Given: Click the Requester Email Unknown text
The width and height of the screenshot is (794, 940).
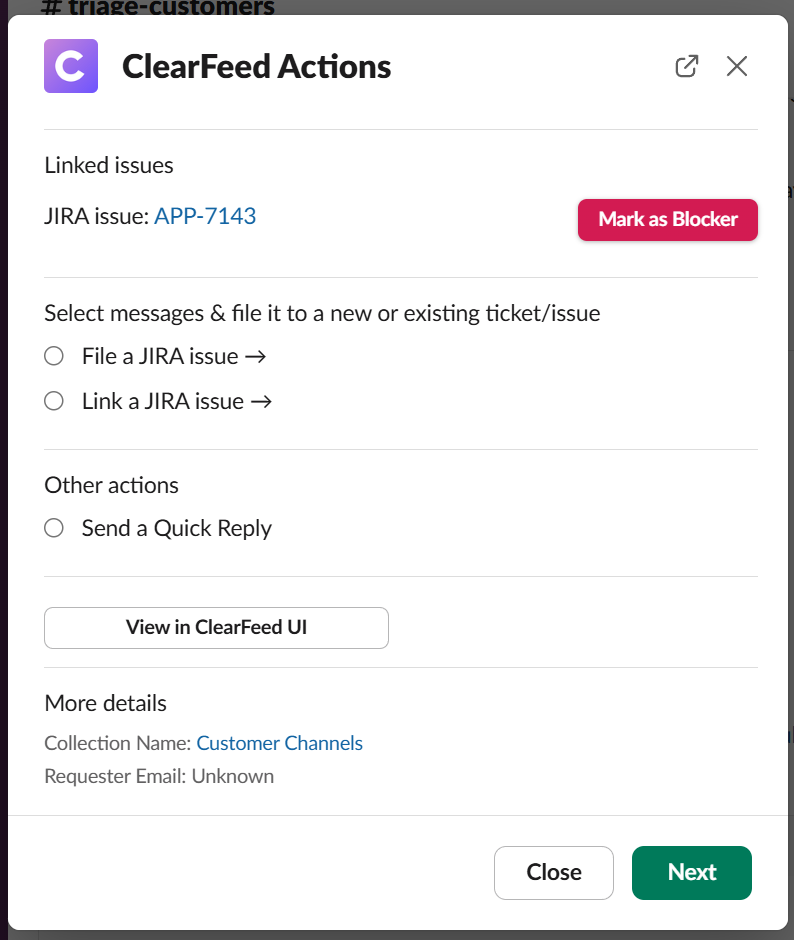Looking at the screenshot, I should (159, 776).
